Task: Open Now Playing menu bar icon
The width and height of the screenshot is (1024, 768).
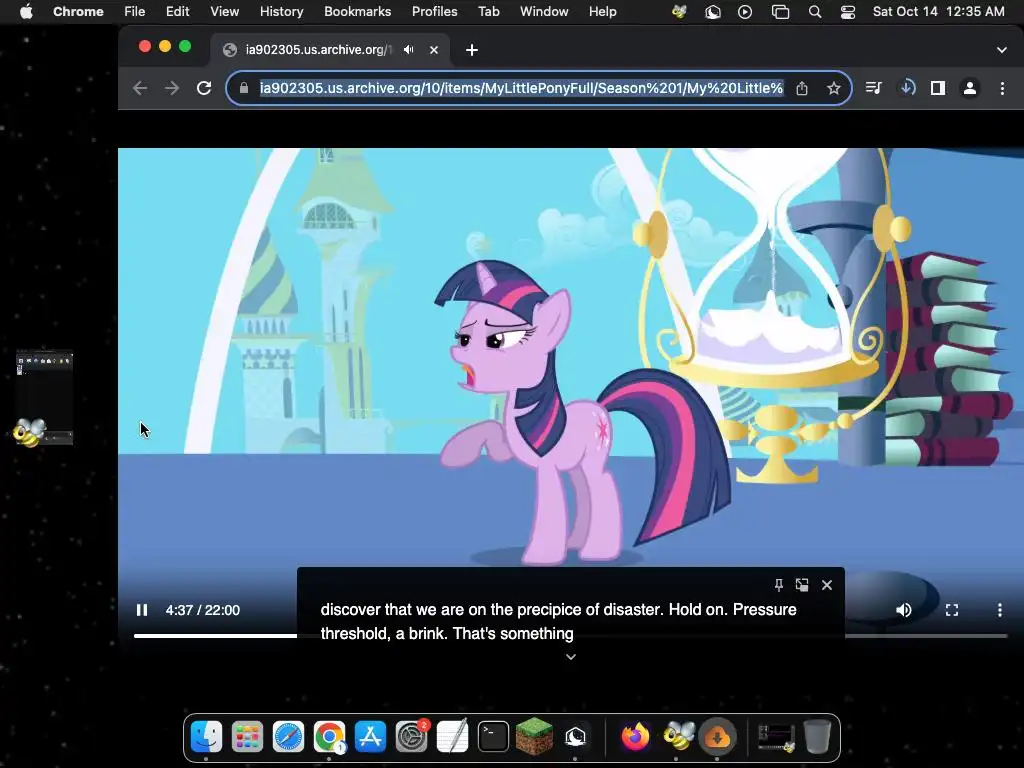Action: point(744,12)
